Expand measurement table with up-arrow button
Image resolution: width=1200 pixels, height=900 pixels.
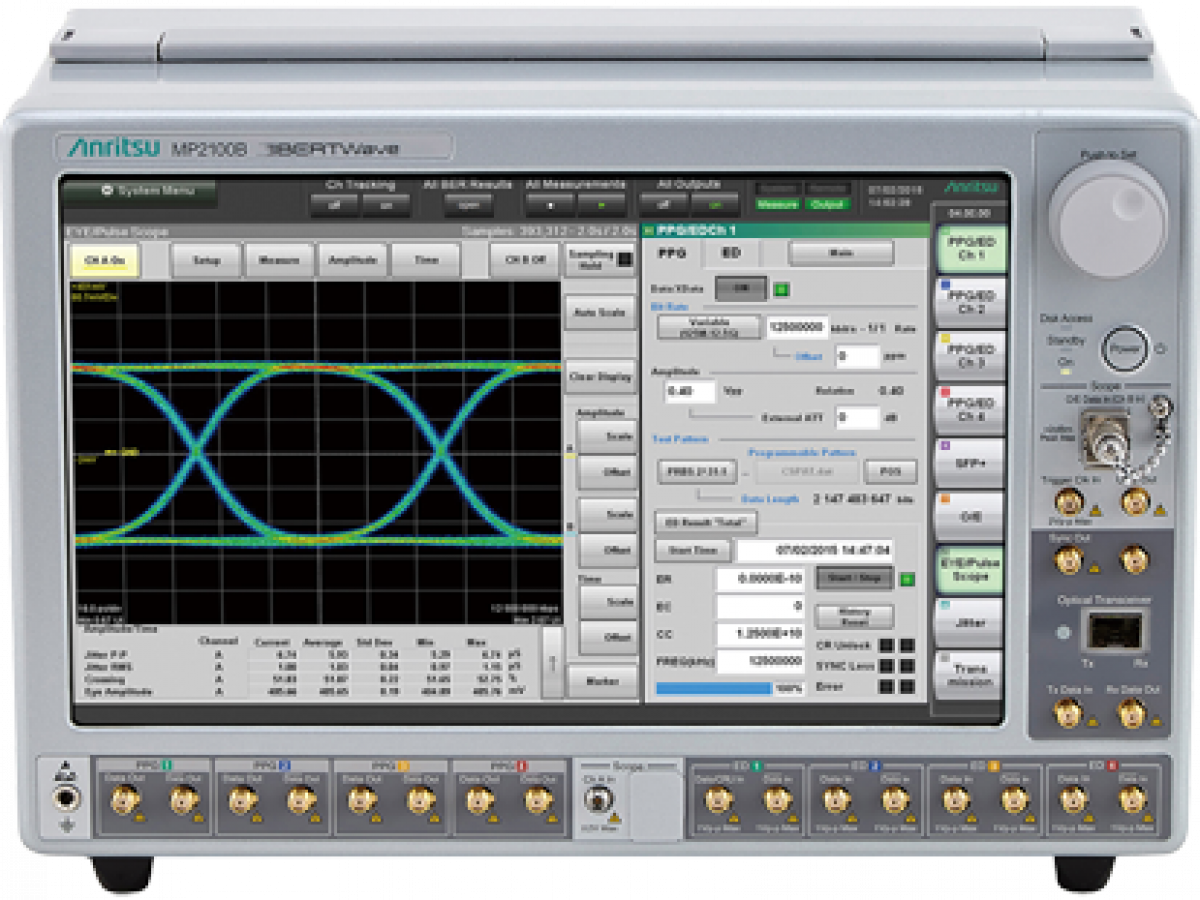coord(551,660)
